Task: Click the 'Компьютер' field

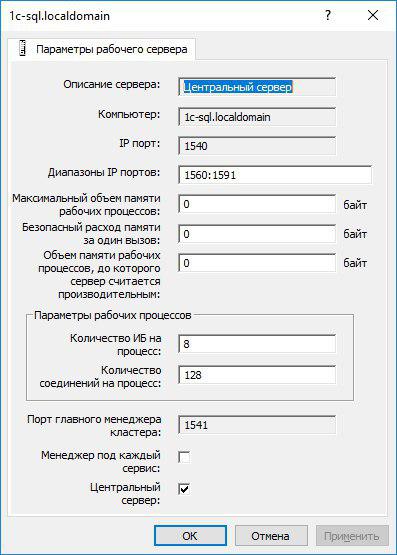Action: [x=257, y=117]
